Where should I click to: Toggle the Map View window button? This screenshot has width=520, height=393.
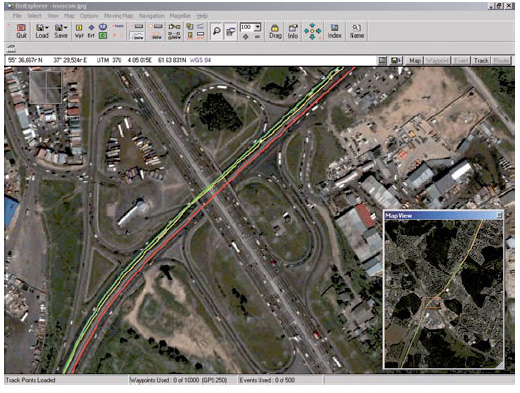coord(382,60)
